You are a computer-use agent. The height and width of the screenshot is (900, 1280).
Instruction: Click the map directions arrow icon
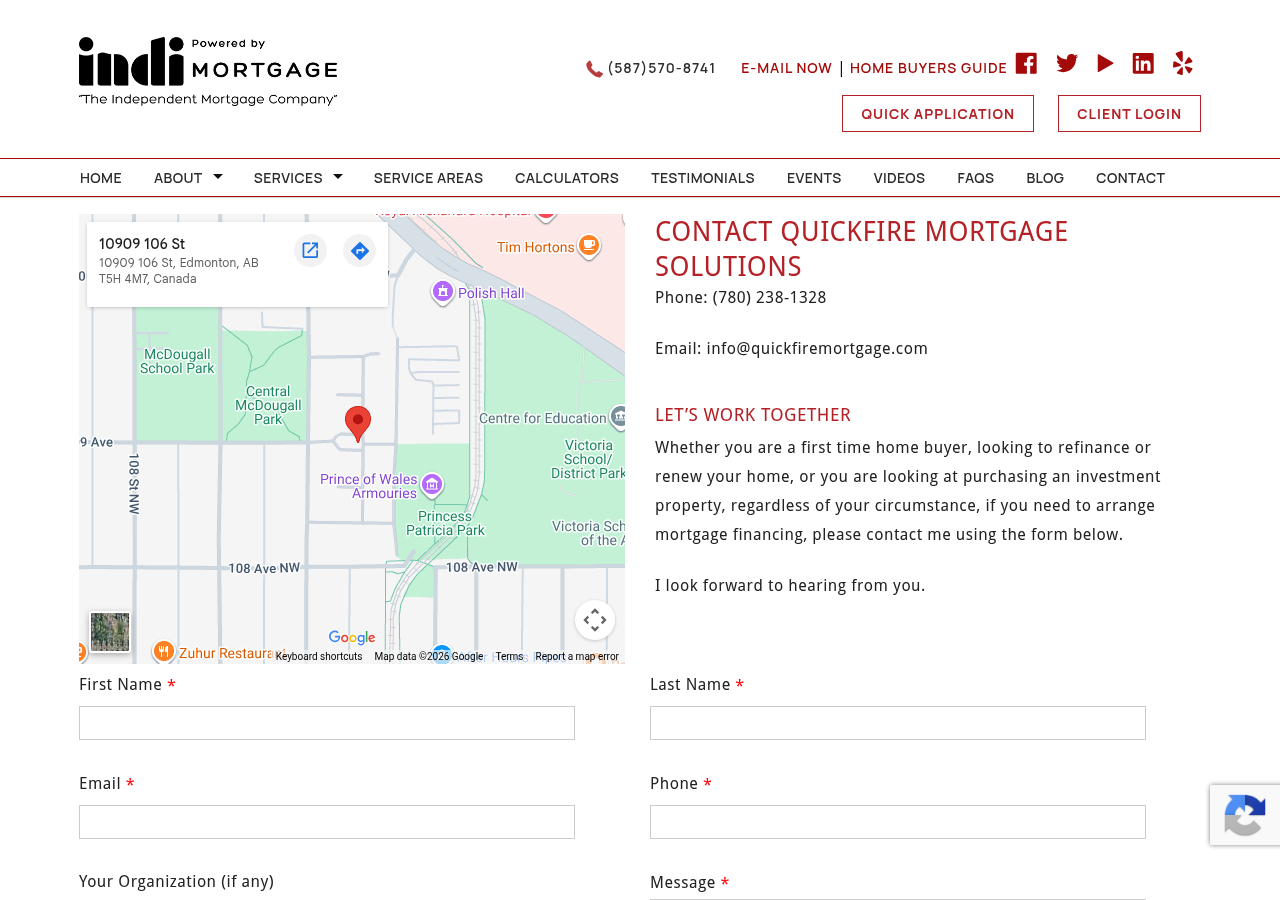coord(360,250)
